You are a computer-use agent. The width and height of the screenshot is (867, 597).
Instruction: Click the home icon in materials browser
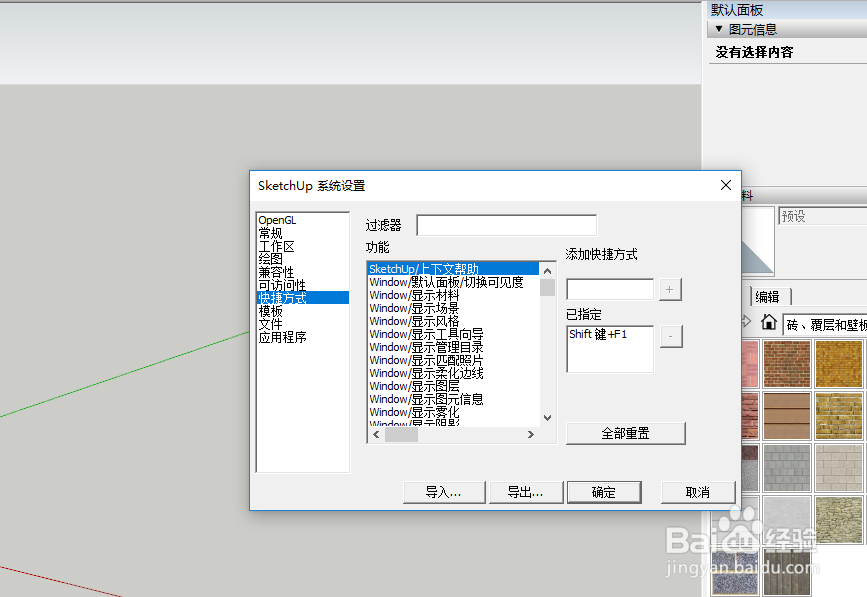point(768,322)
